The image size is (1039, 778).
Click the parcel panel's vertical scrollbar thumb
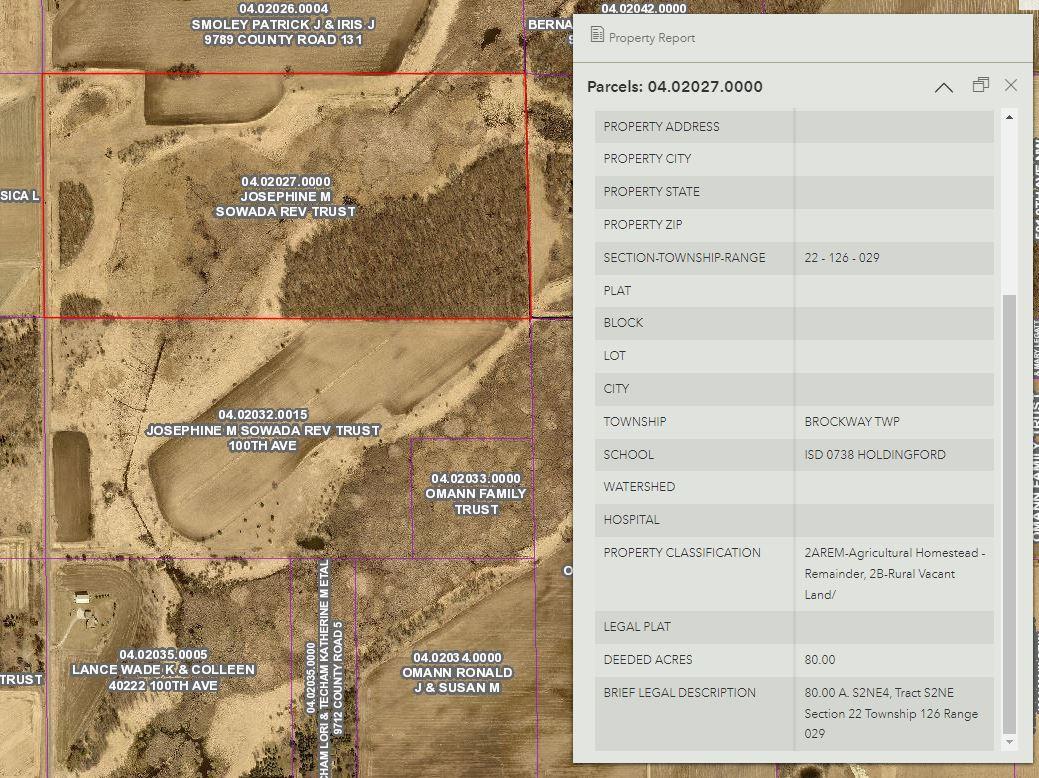tap(1009, 510)
